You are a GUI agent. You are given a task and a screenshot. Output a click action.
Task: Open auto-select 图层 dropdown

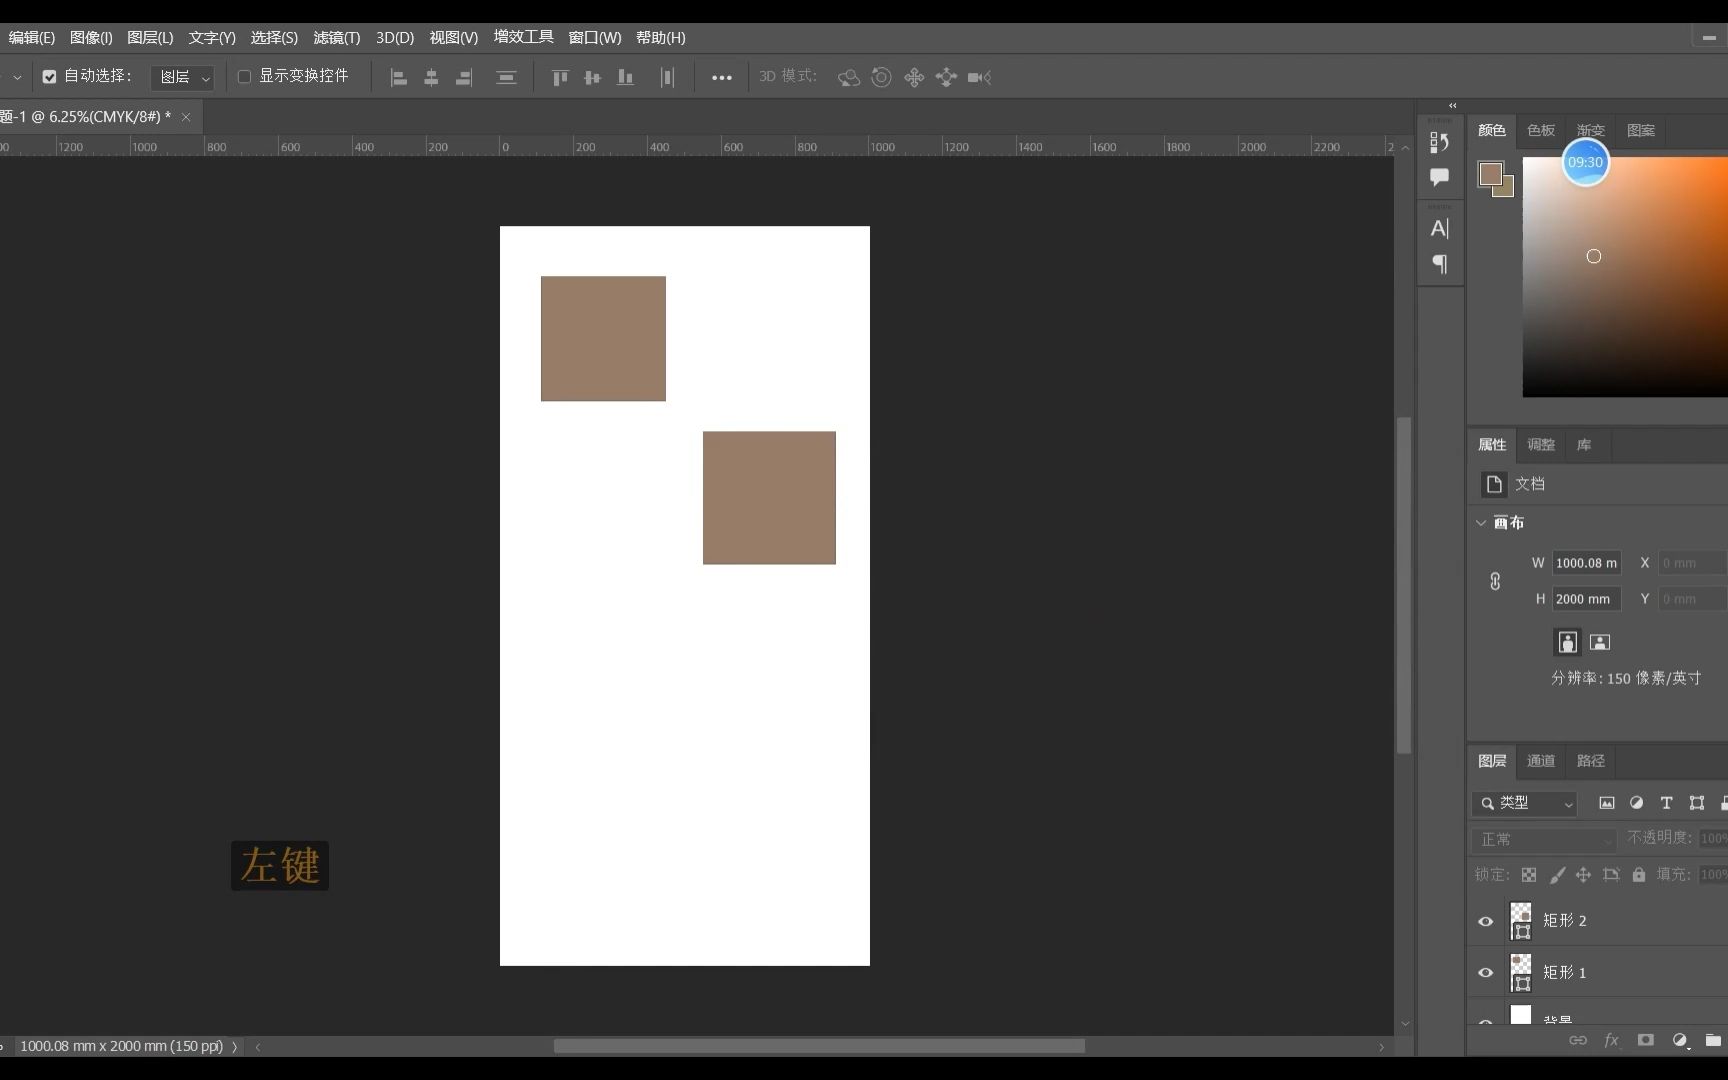tap(182, 77)
